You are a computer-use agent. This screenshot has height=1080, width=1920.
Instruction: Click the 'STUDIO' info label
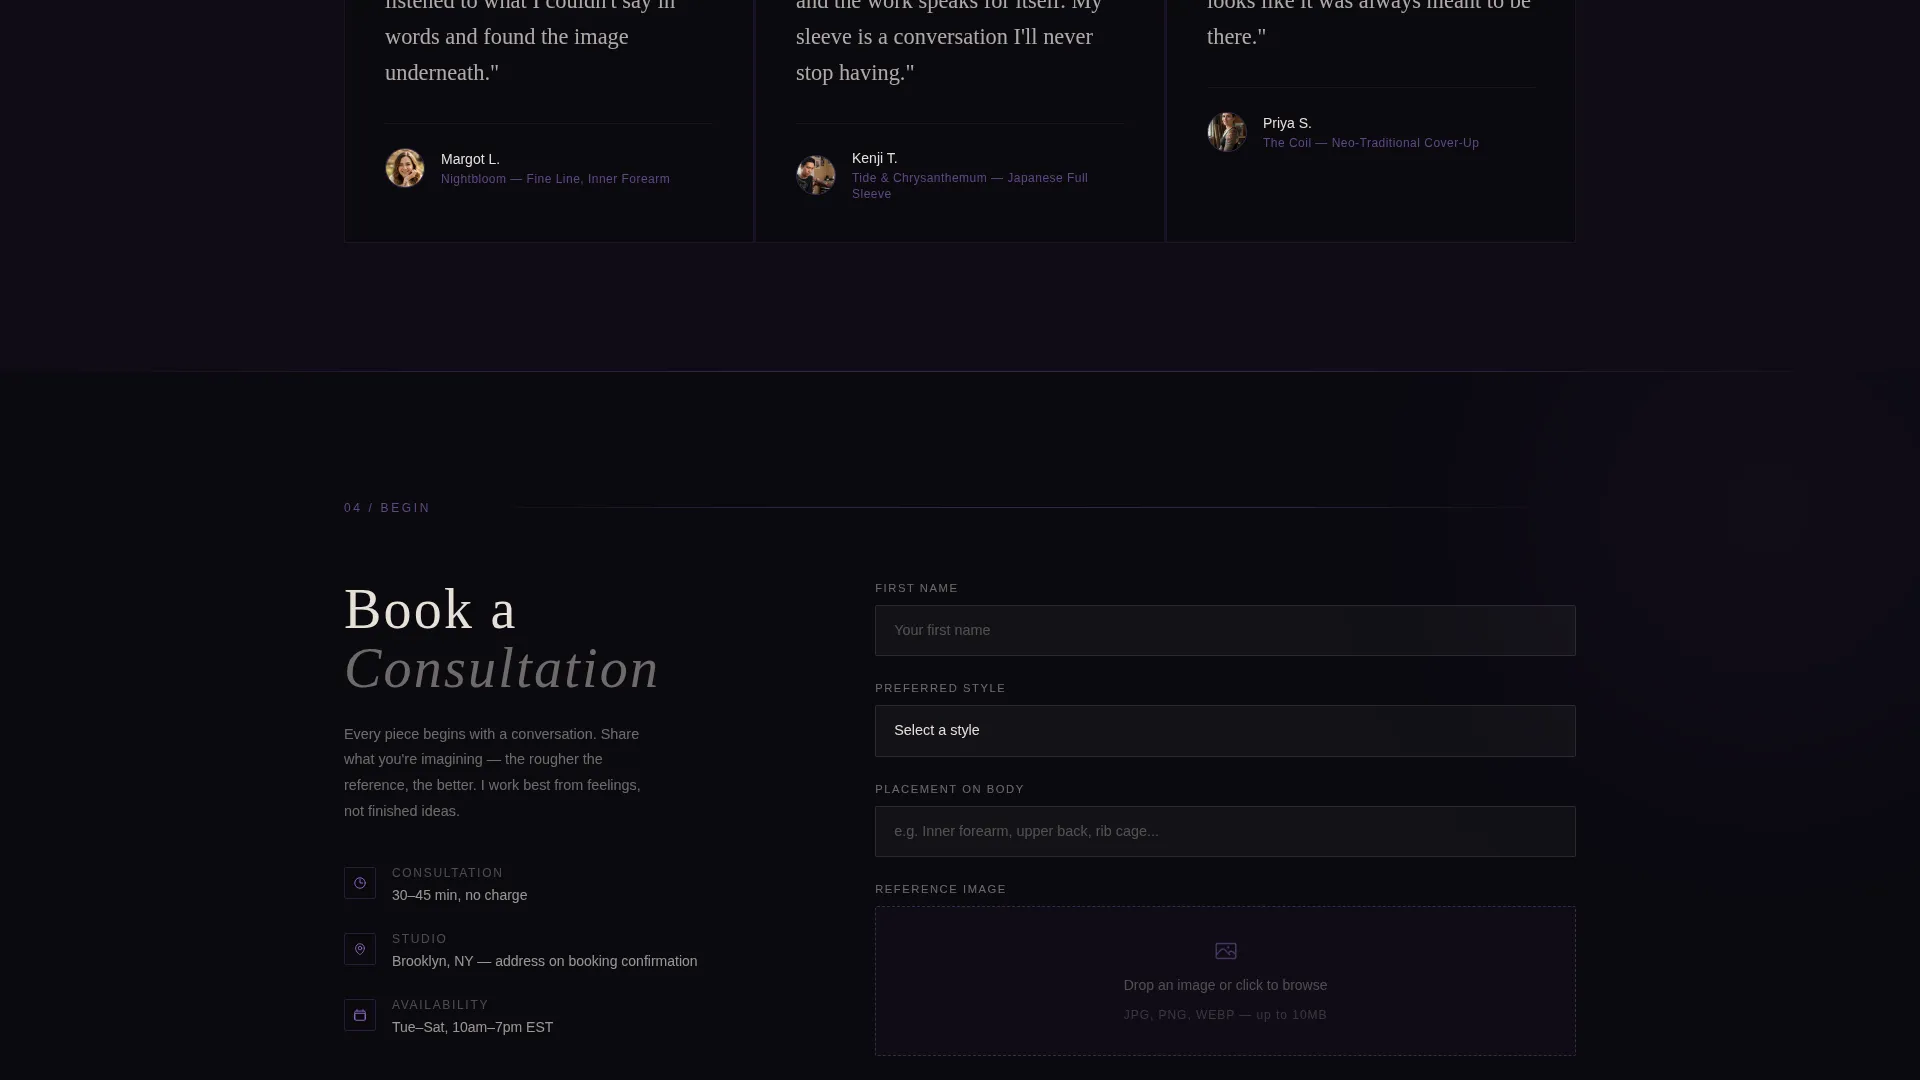click(x=420, y=939)
